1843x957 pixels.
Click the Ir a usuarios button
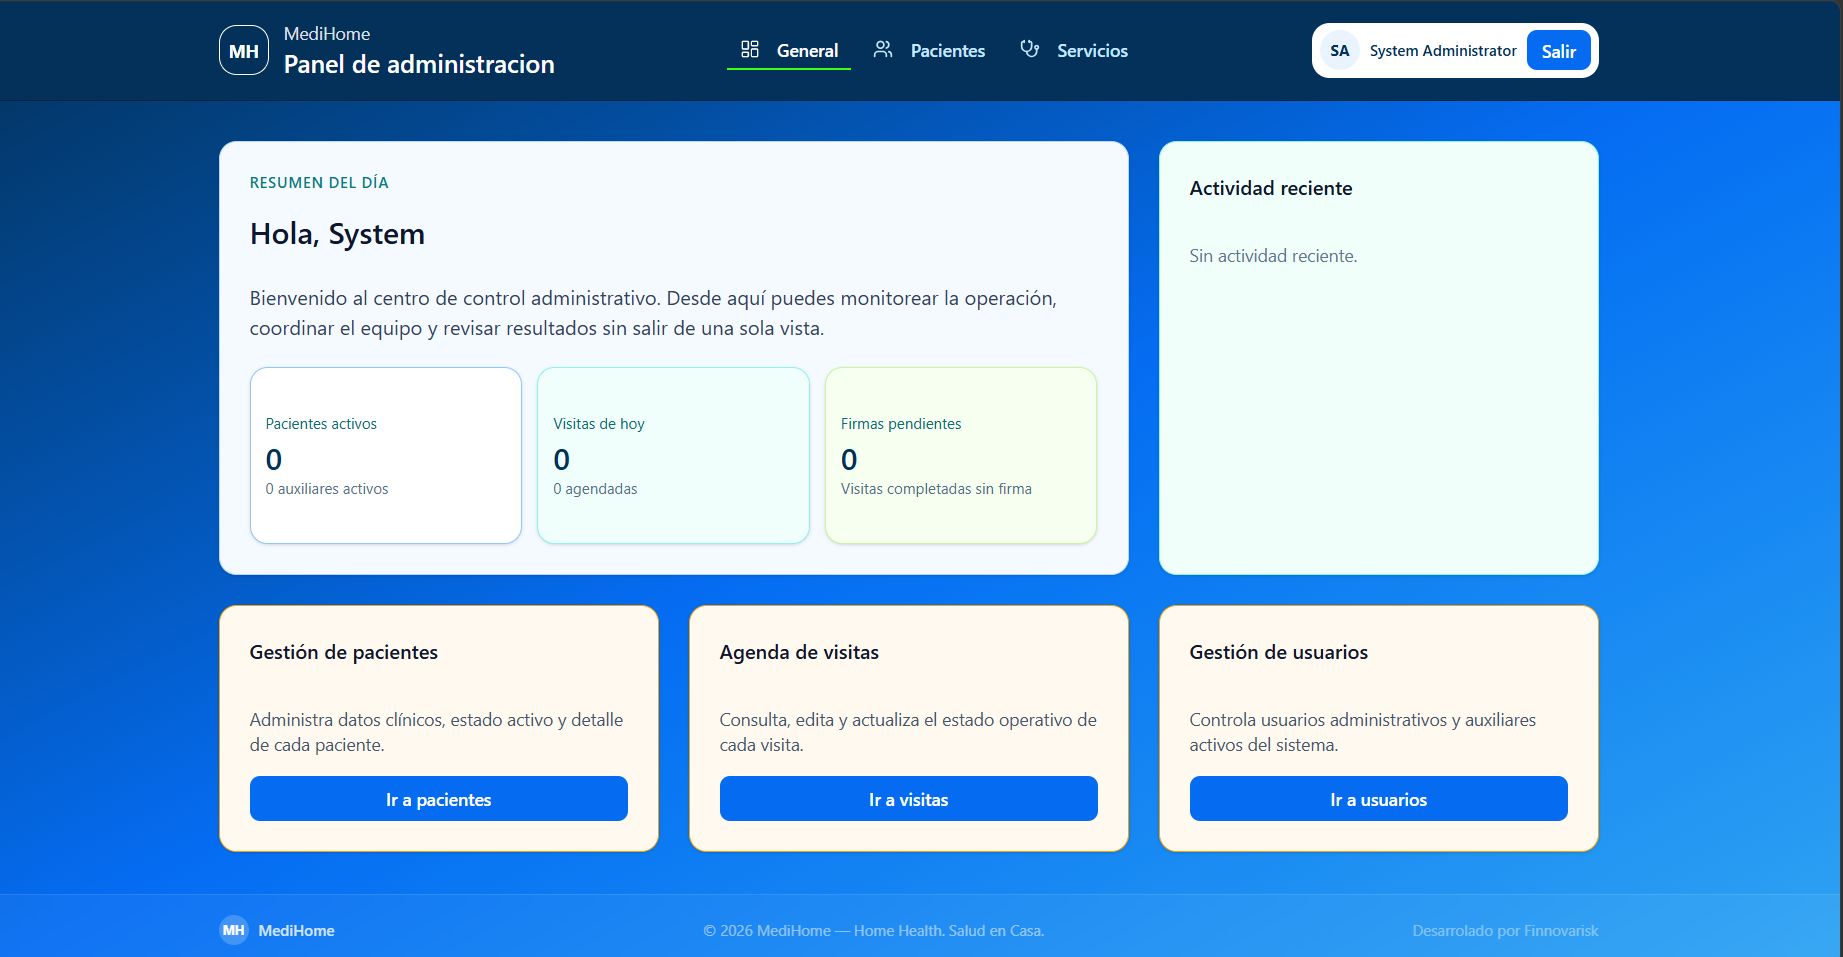[1379, 799]
